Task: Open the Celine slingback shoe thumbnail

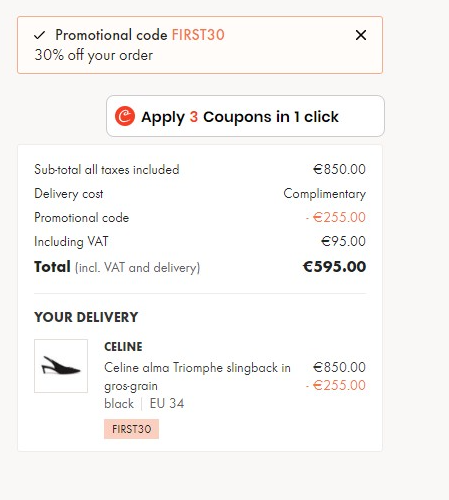Action: pyautogui.click(x=61, y=366)
